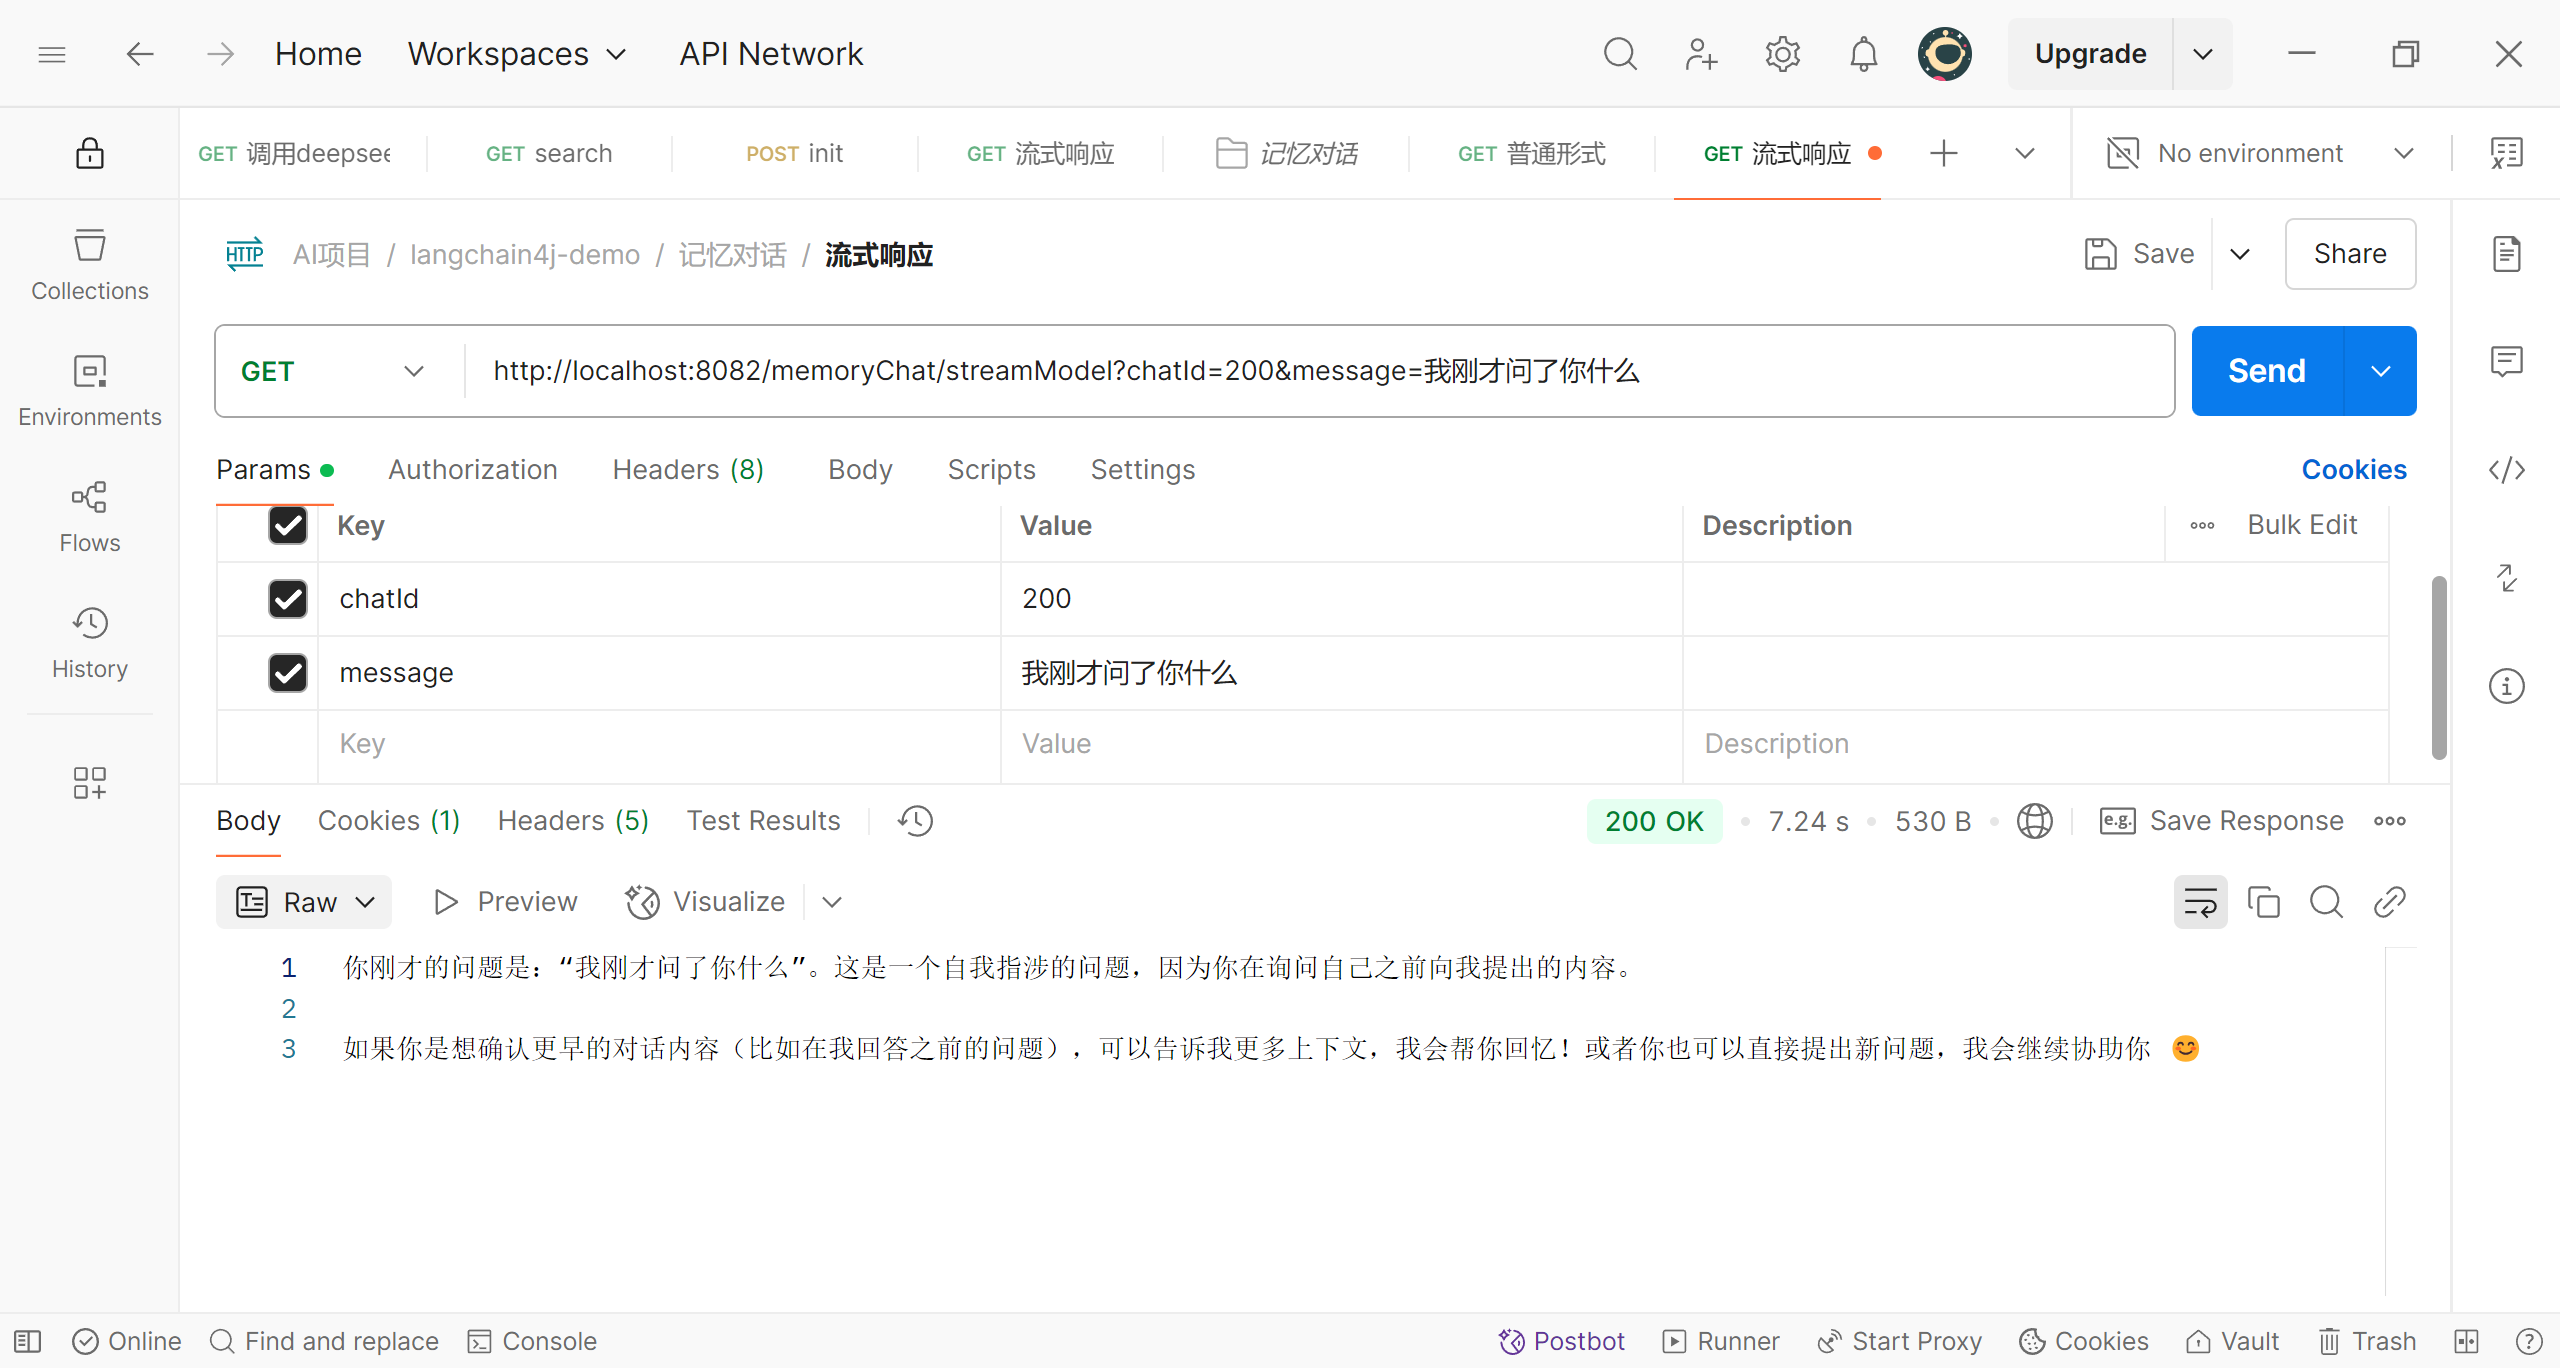
Task: Copy the response body to clipboard
Action: click(2263, 902)
